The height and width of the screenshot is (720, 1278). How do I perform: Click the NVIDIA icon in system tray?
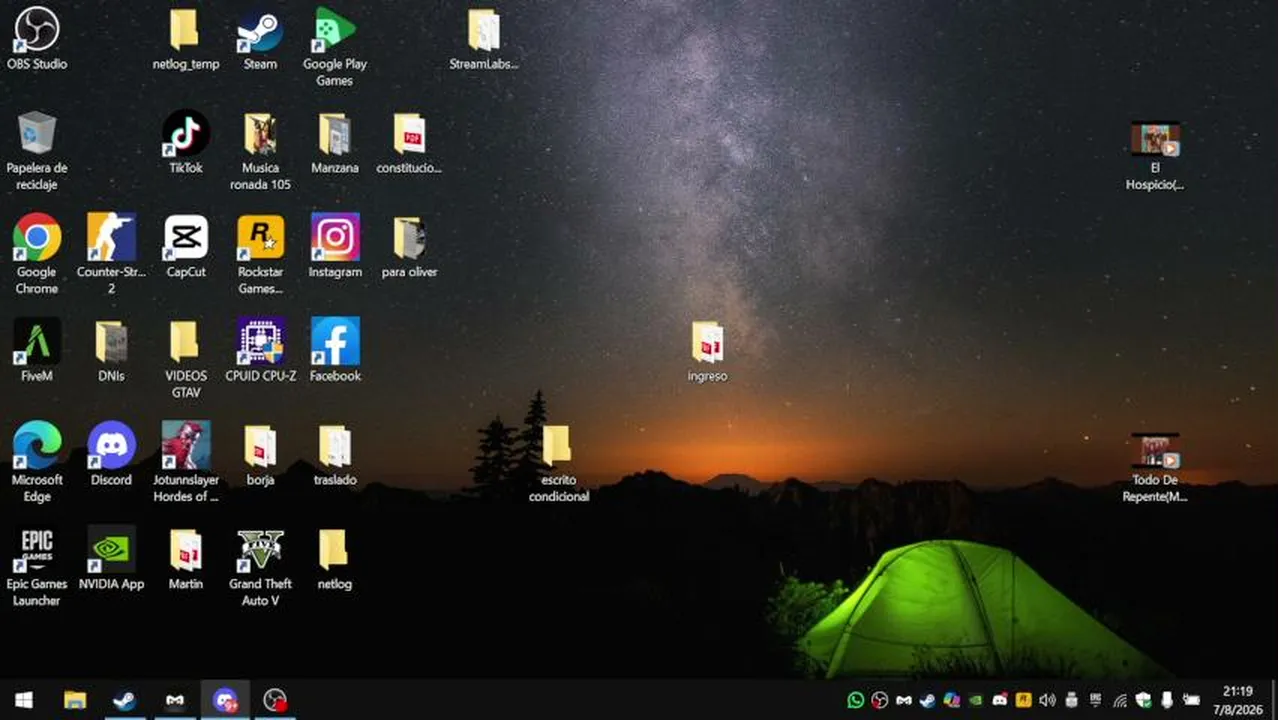(976, 700)
